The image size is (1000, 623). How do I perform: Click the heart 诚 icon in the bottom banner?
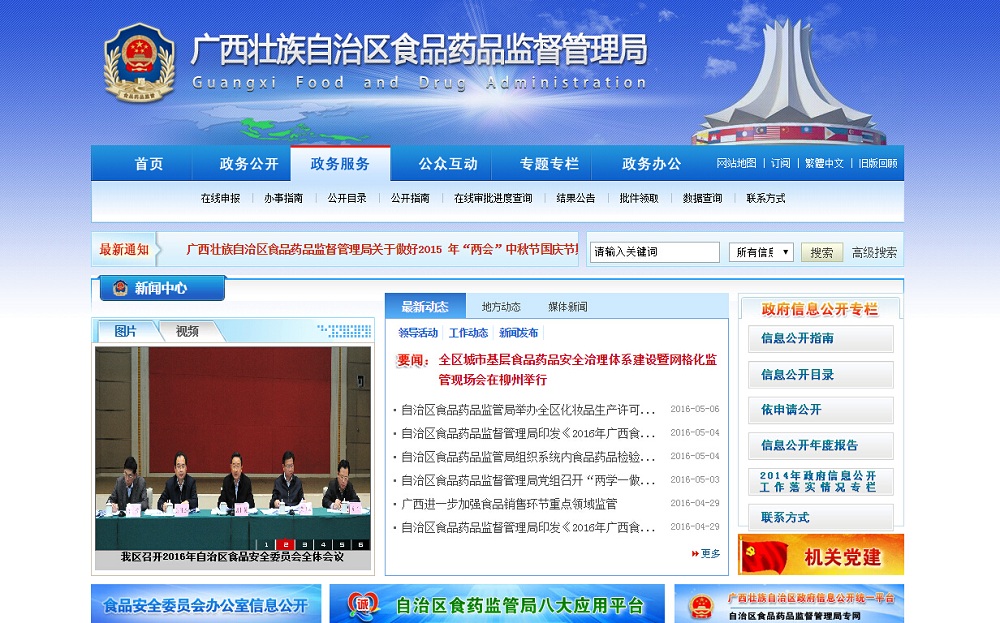(x=364, y=604)
